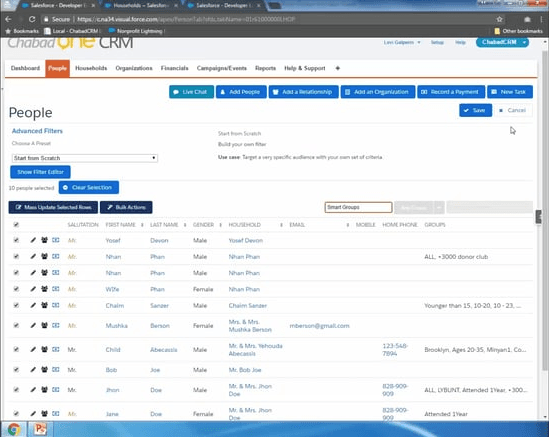Sort by First Name column arrow

point(142,225)
